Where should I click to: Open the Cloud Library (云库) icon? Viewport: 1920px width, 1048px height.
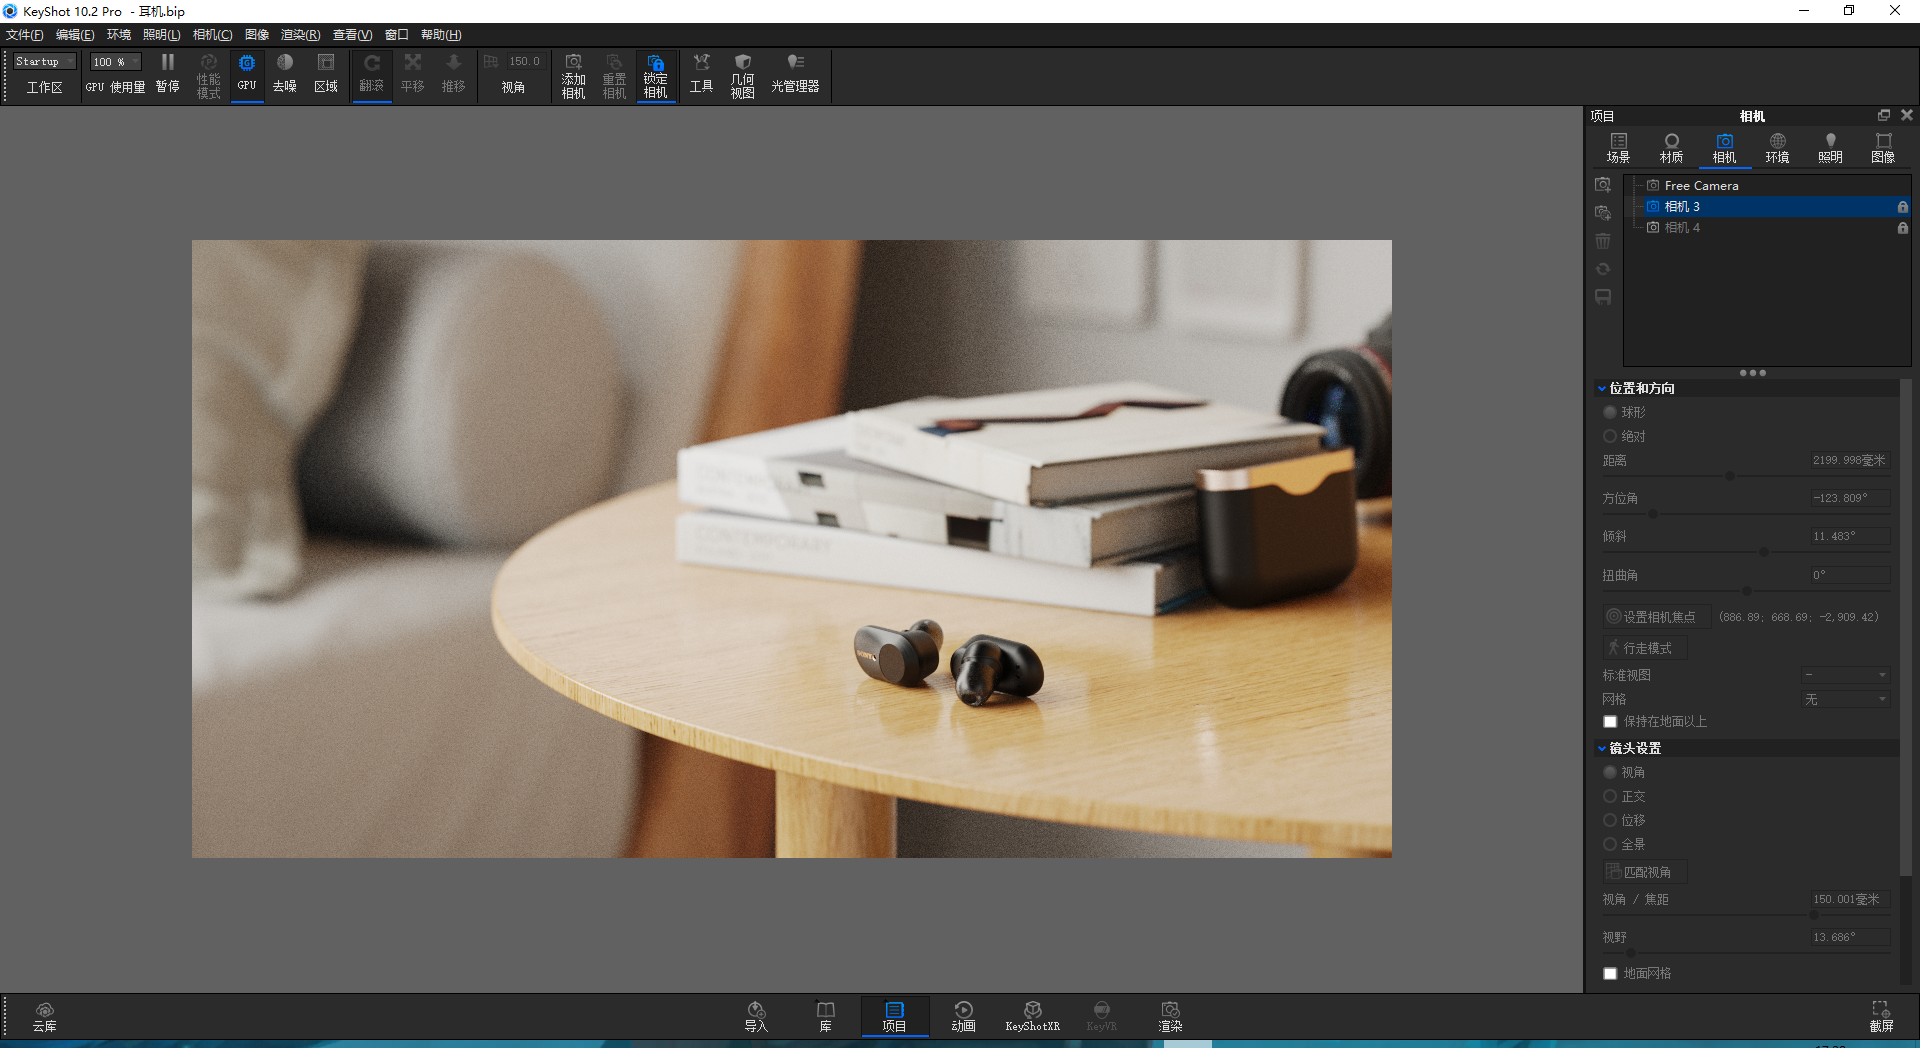click(x=45, y=1017)
